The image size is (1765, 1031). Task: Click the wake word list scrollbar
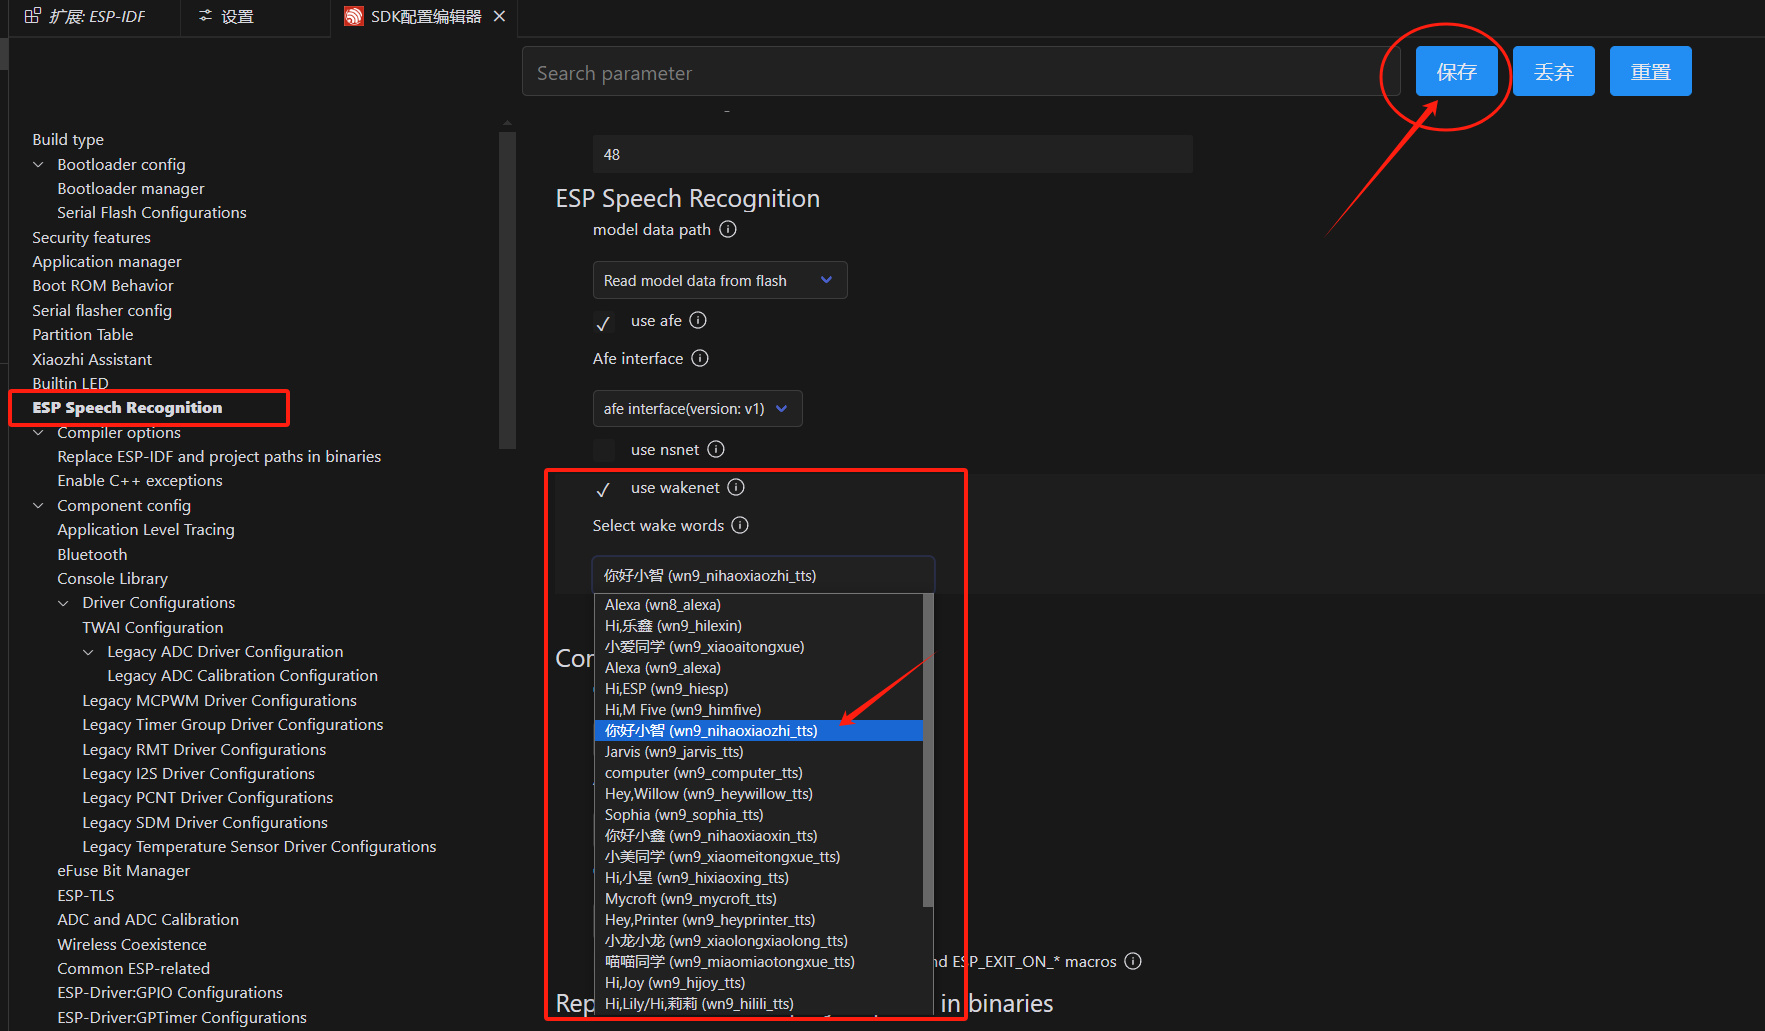pyautogui.click(x=928, y=750)
